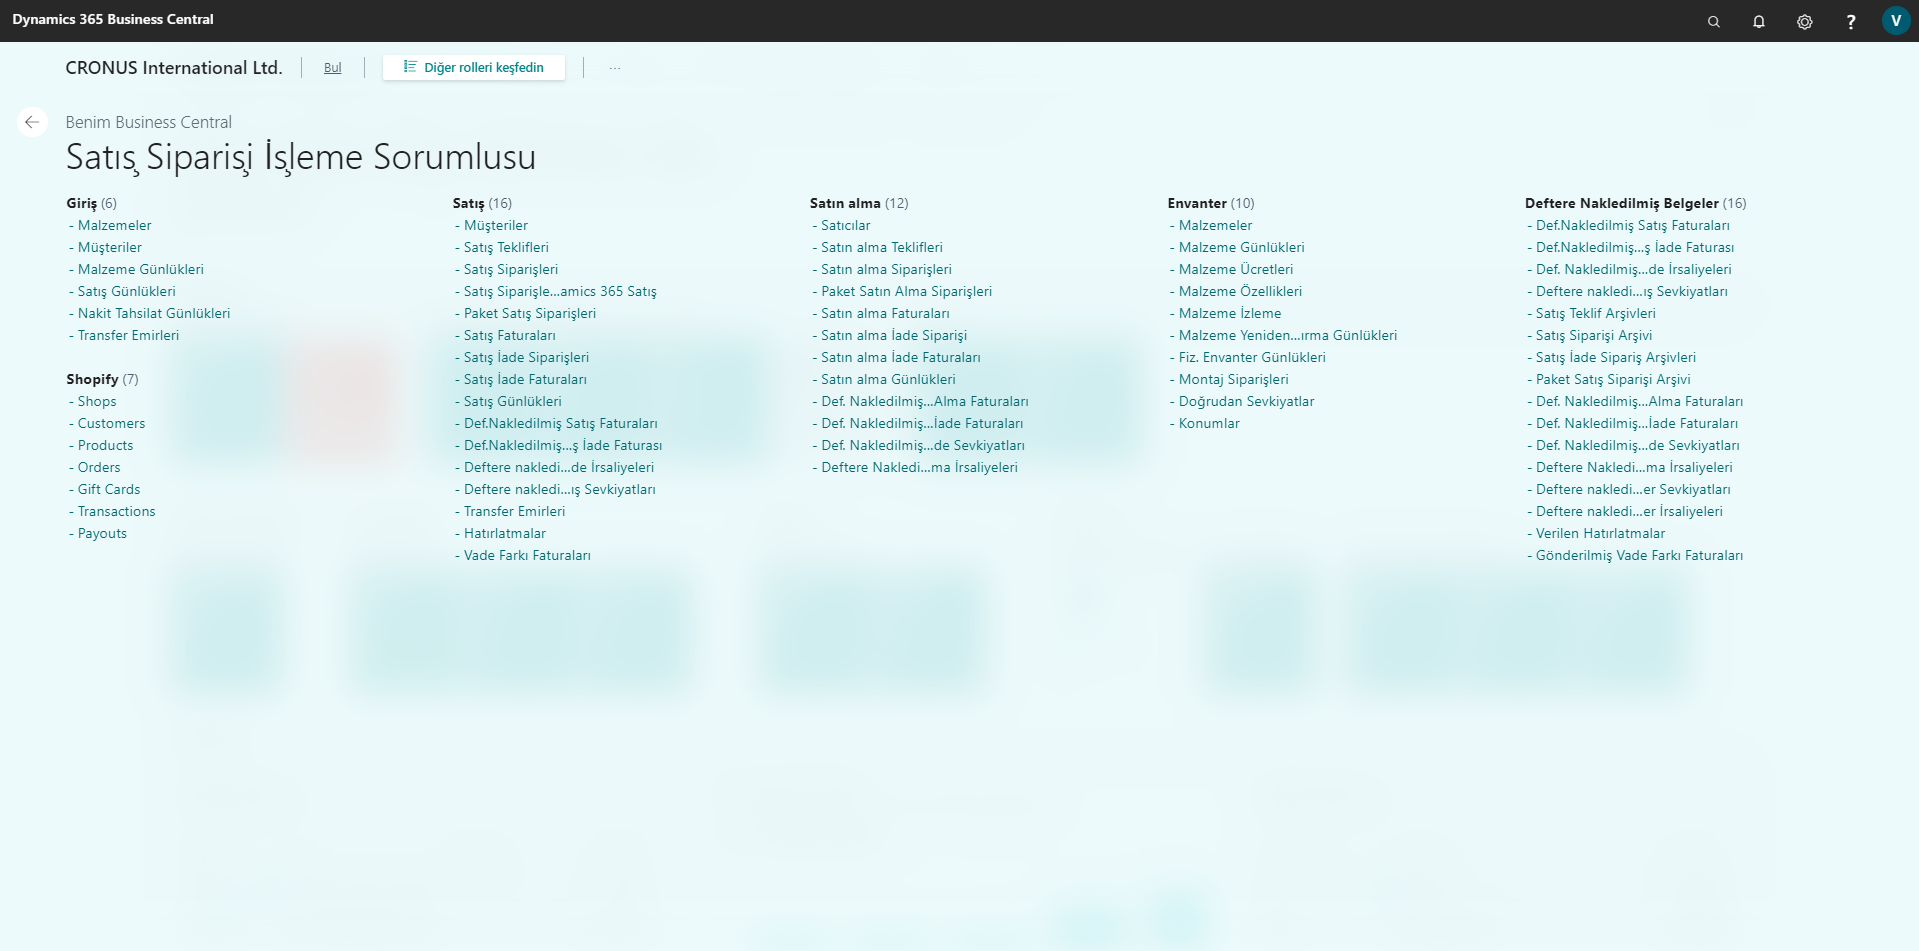Image resolution: width=1919 pixels, height=951 pixels.
Task: Open Satış İade Faturaları
Action: [x=525, y=379]
